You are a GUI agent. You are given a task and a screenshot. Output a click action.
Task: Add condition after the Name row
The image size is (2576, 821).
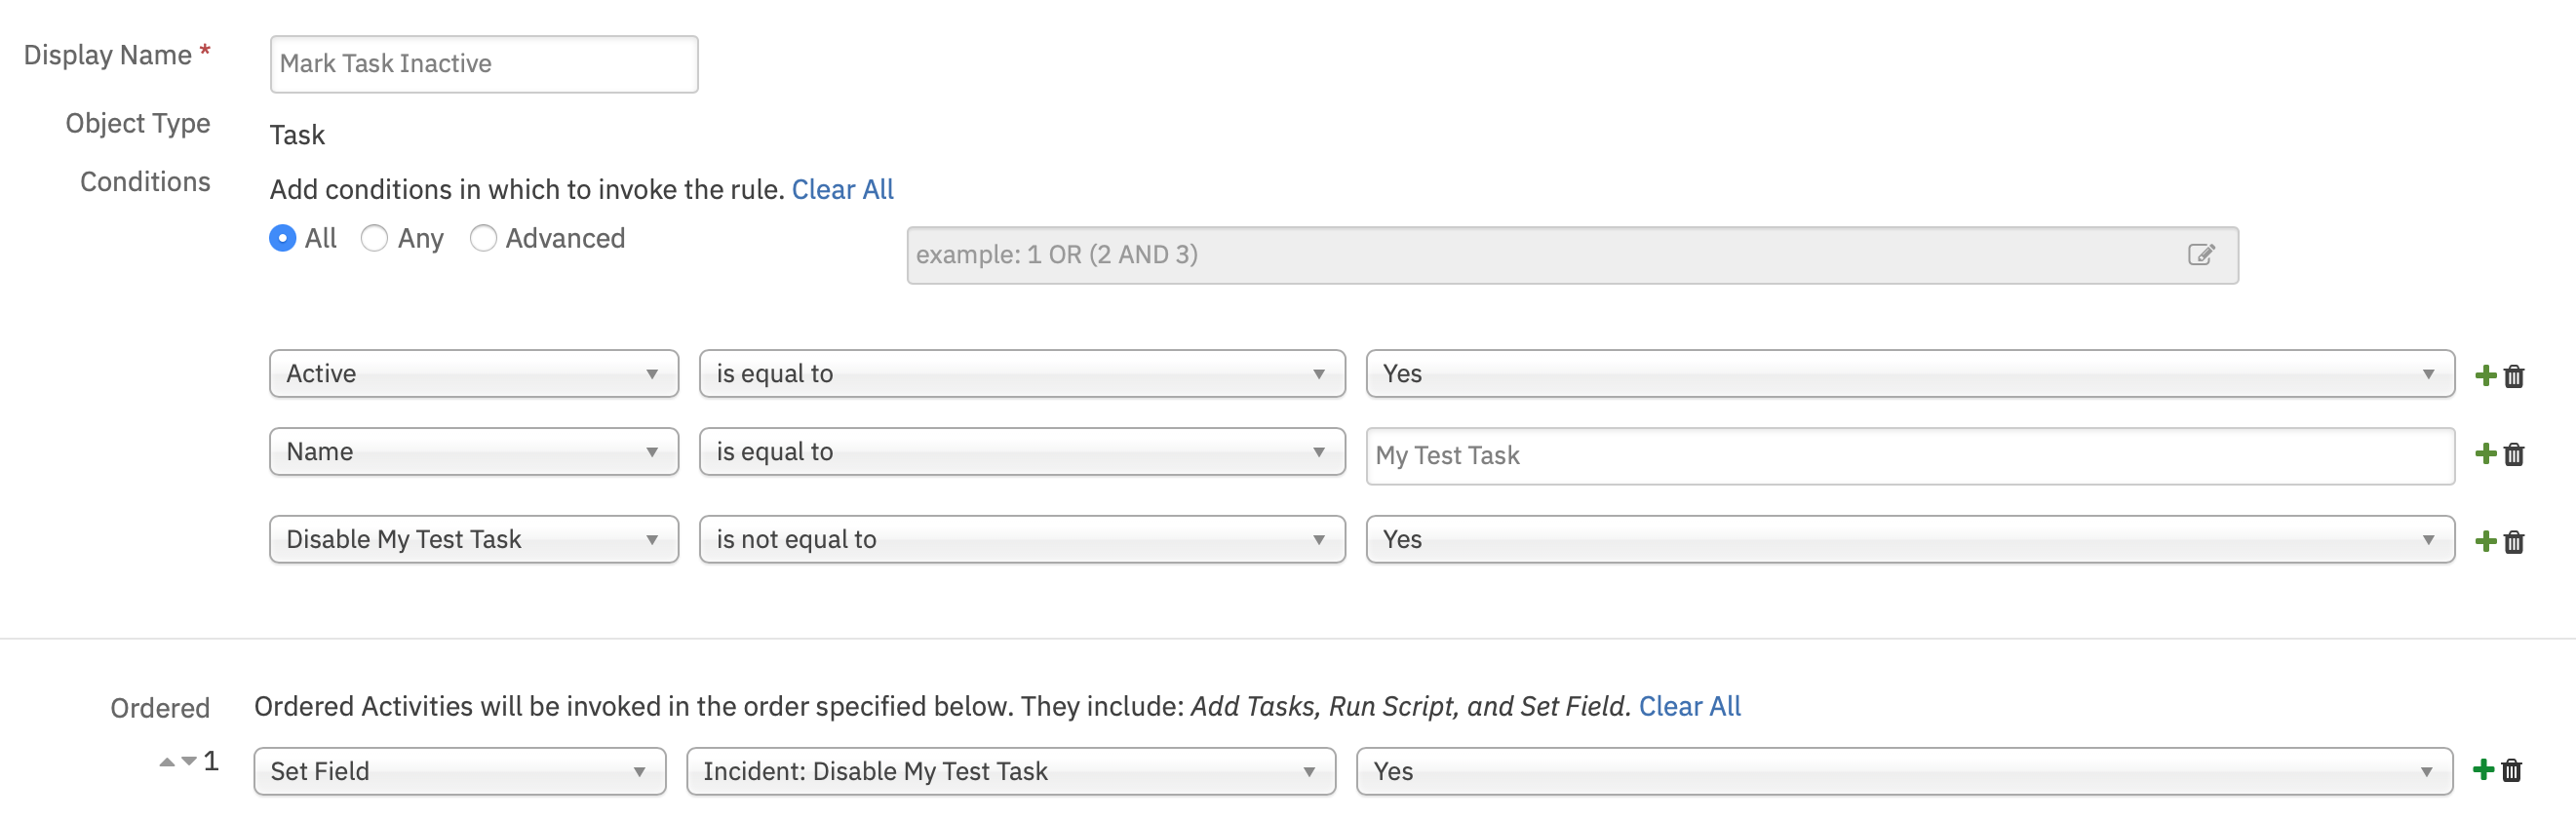2485,454
